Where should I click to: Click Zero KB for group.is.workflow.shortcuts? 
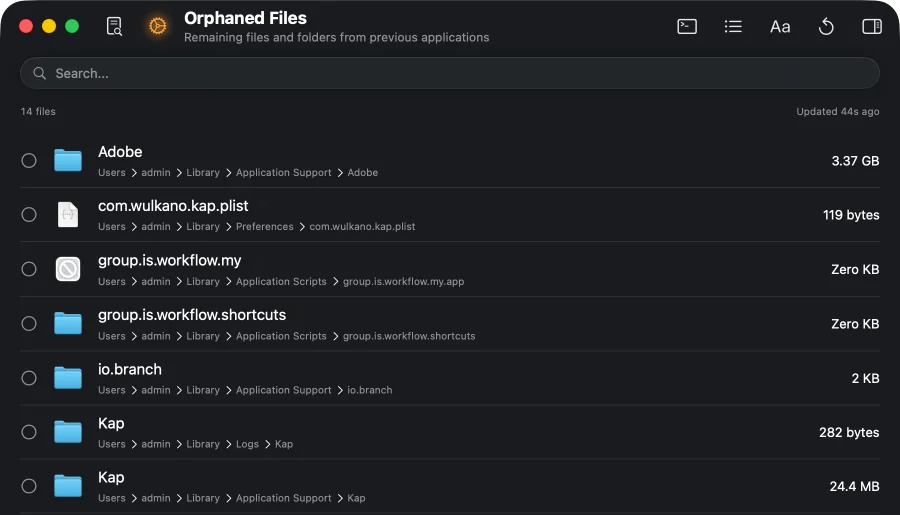855,324
